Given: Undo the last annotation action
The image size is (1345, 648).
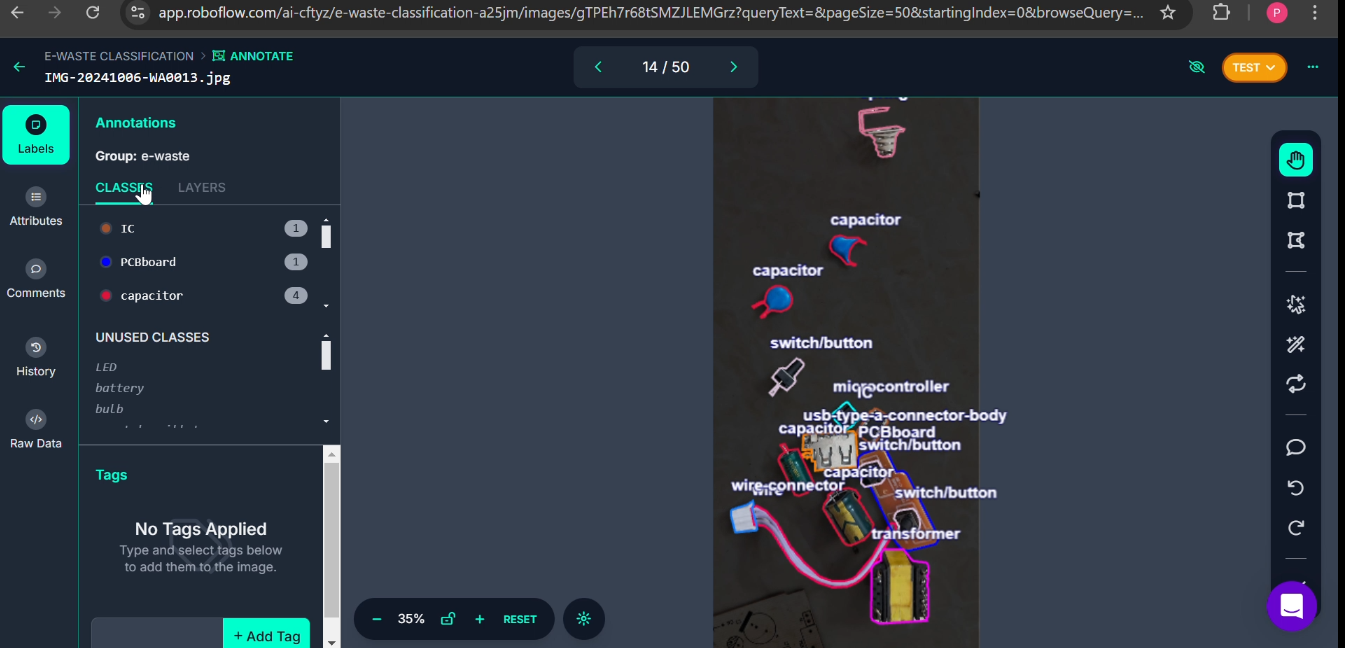Looking at the screenshot, I should point(1296,488).
